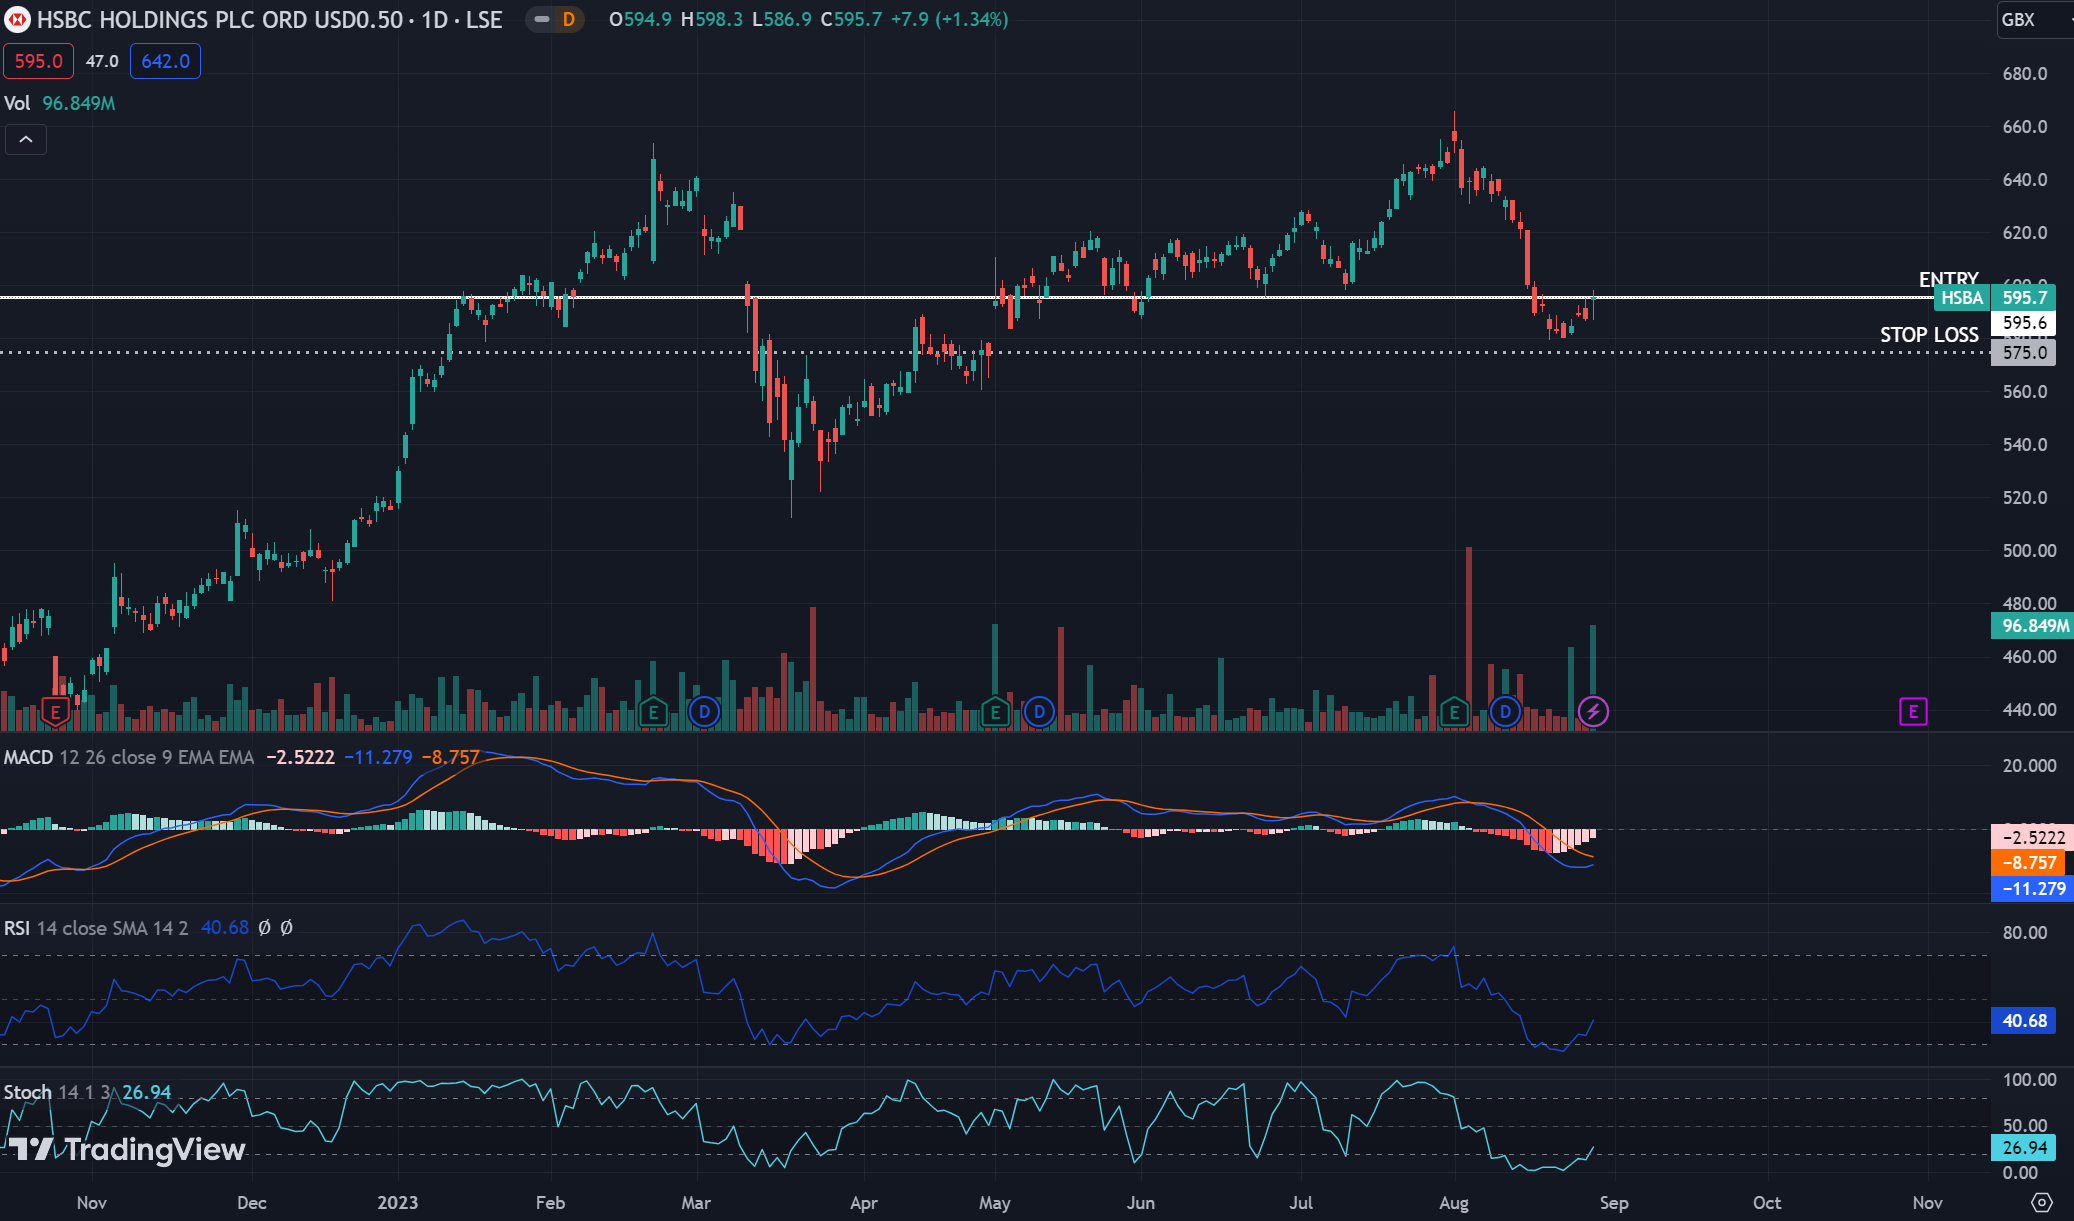Open chart settings gear at bottom-right

[x=2041, y=1202]
